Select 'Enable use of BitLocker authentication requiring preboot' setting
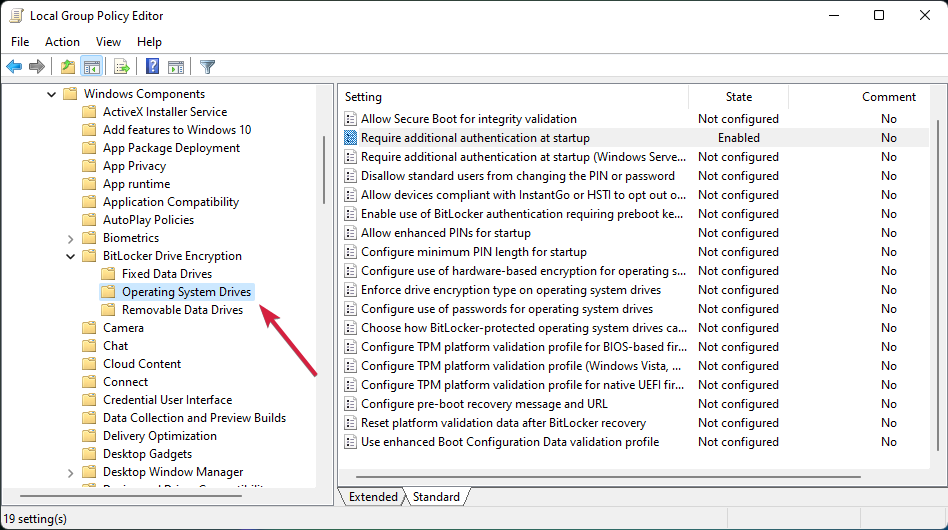 522,214
